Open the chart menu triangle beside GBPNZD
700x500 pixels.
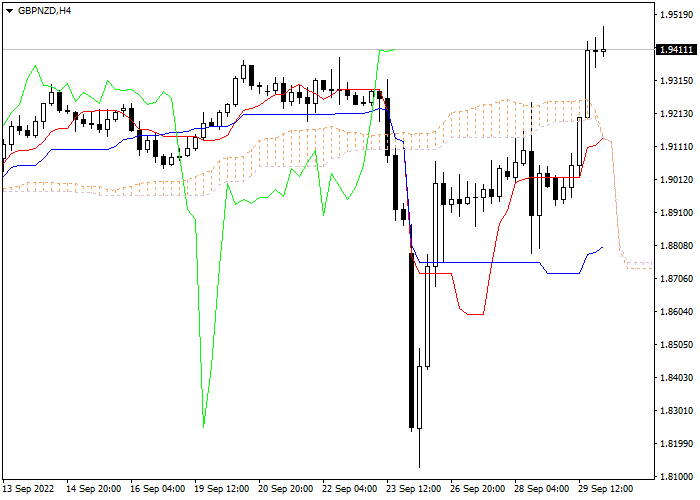9,11
